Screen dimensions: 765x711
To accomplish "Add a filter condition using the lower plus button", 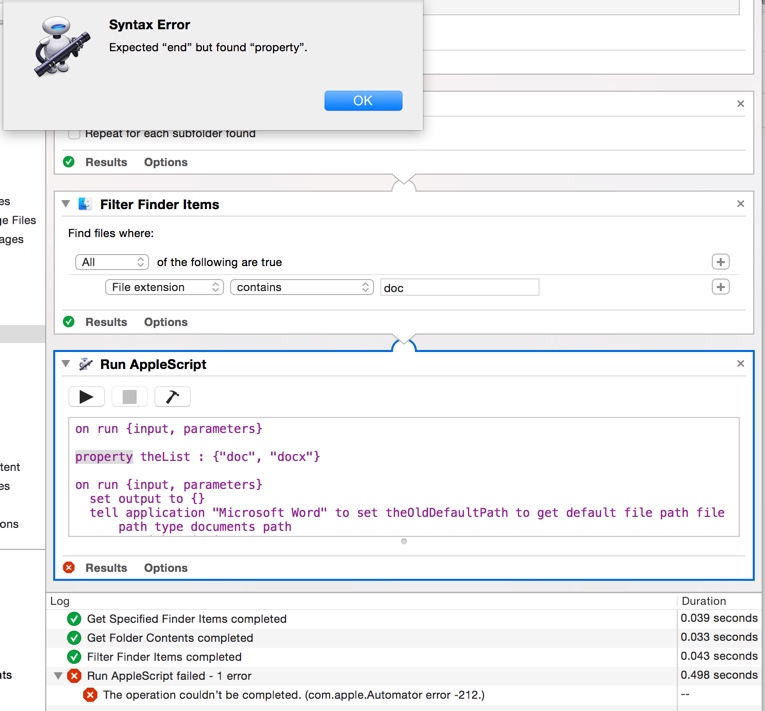I will click(720, 287).
